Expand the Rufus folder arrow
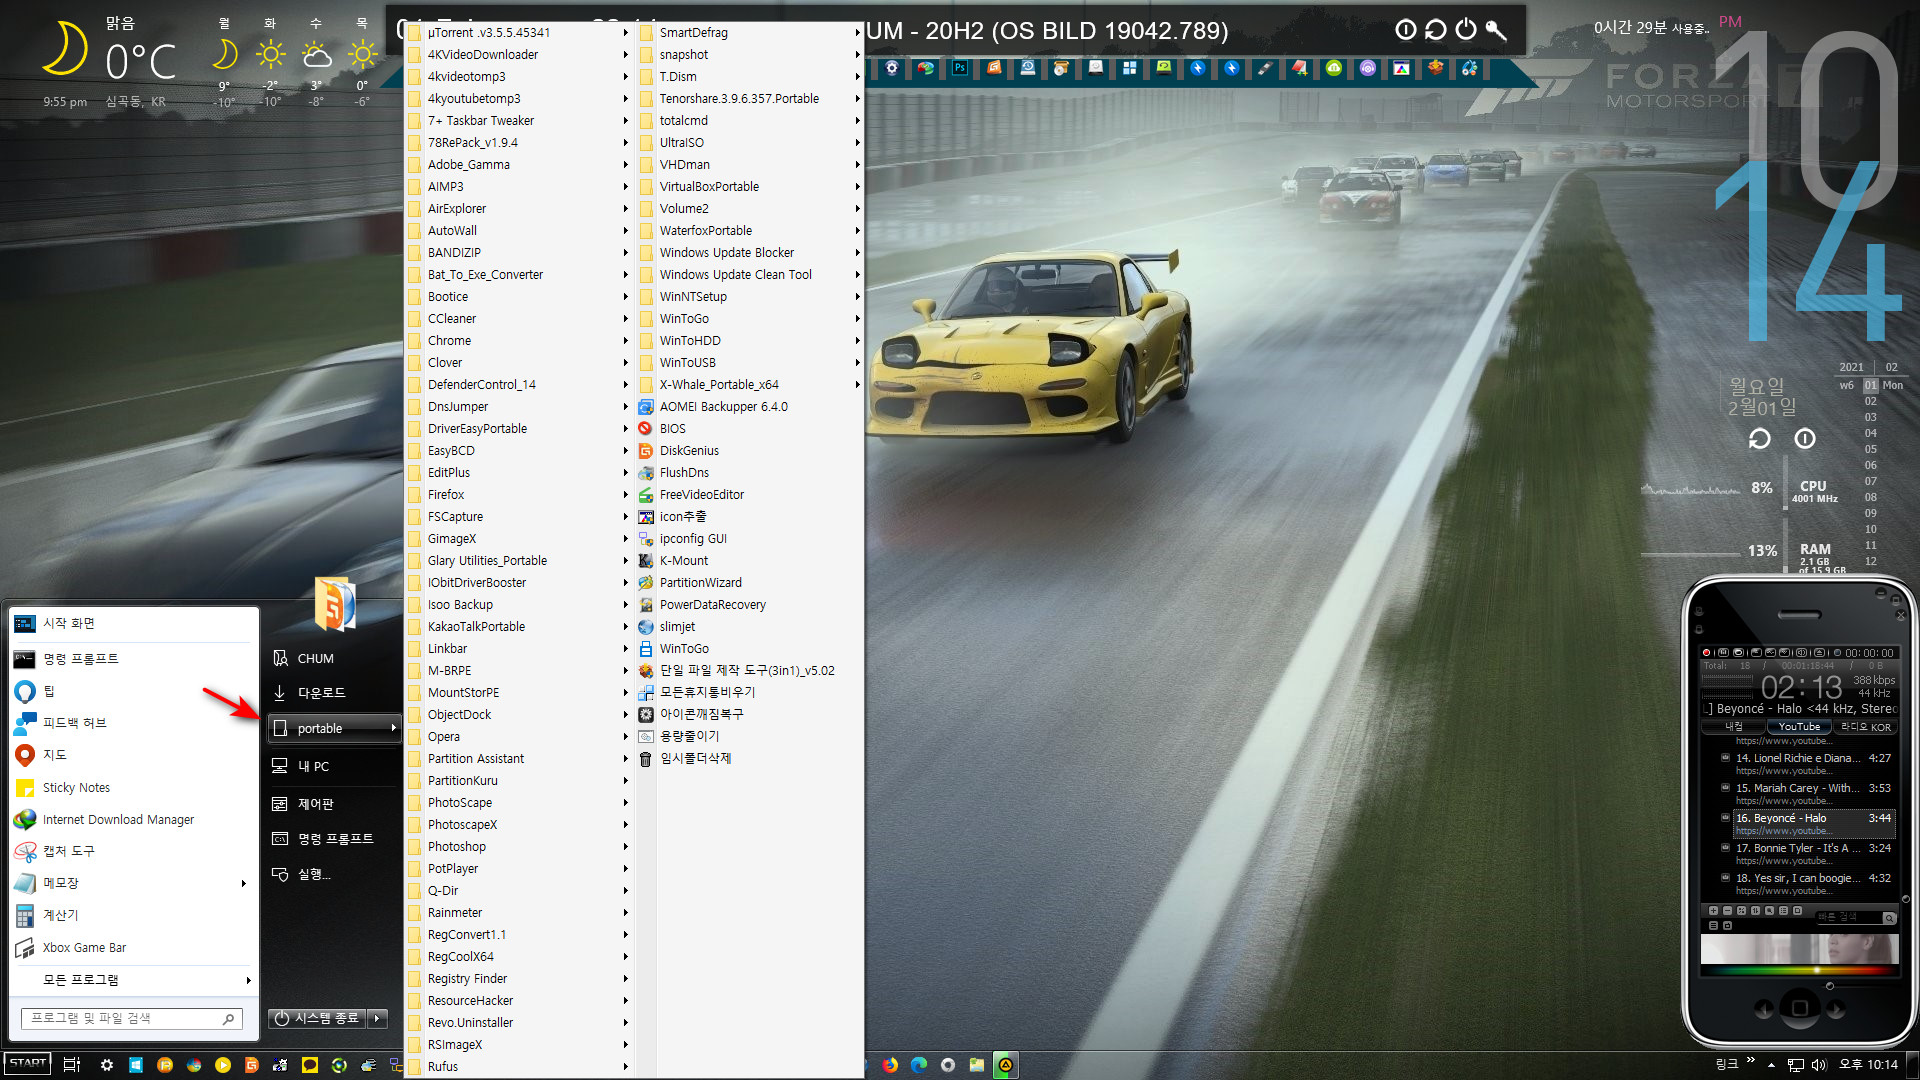1920x1080 pixels. pos(626,1067)
